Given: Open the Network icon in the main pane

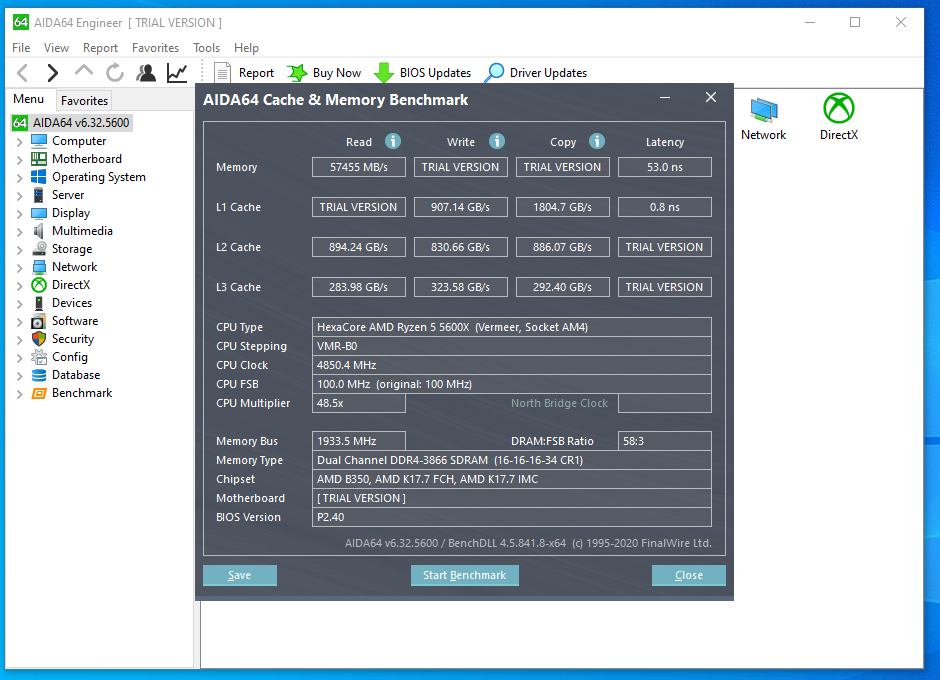Looking at the screenshot, I should (763, 110).
